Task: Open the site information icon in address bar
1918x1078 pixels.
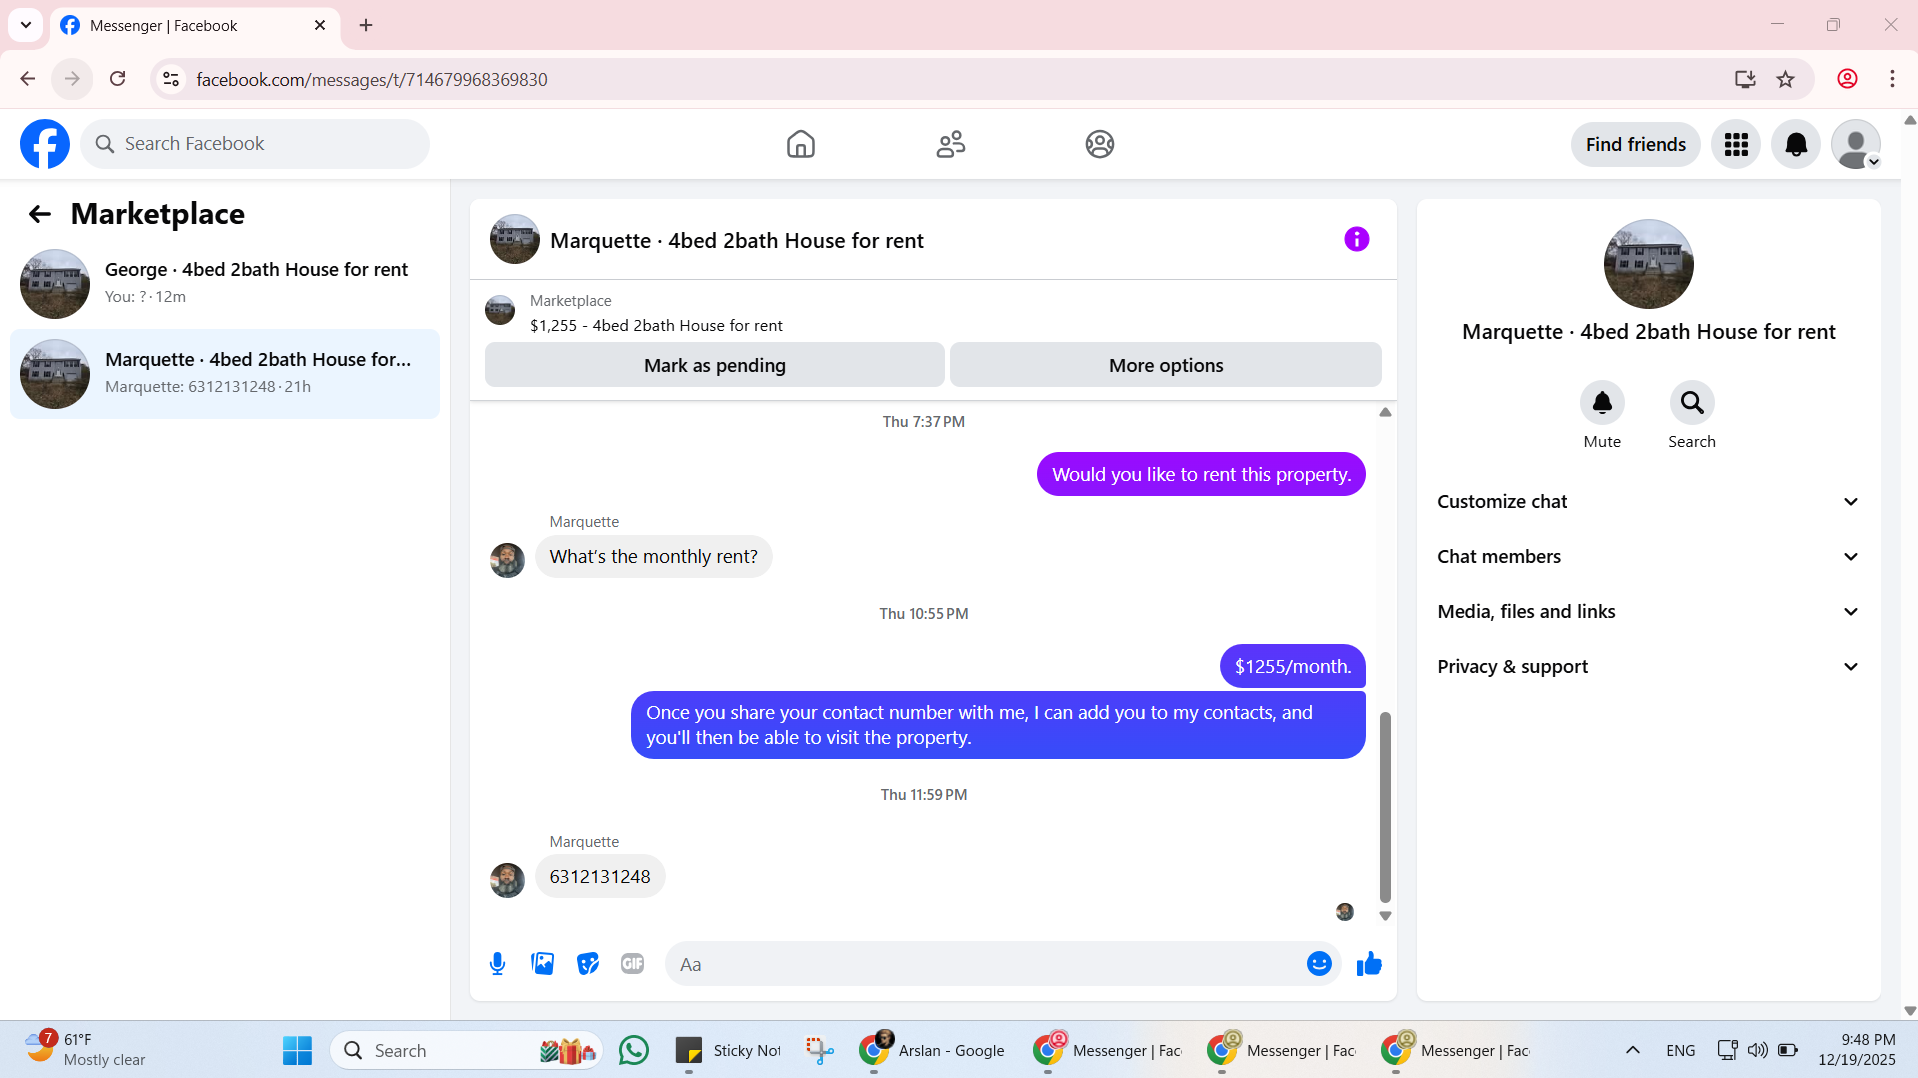Action: pos(171,79)
